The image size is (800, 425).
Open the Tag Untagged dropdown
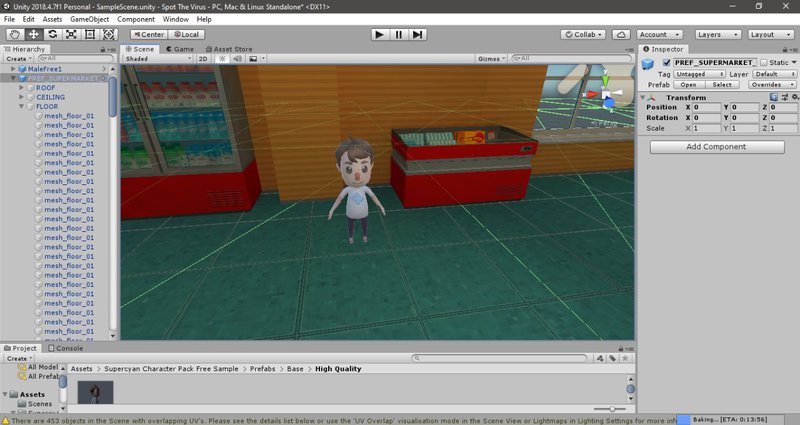[x=699, y=74]
